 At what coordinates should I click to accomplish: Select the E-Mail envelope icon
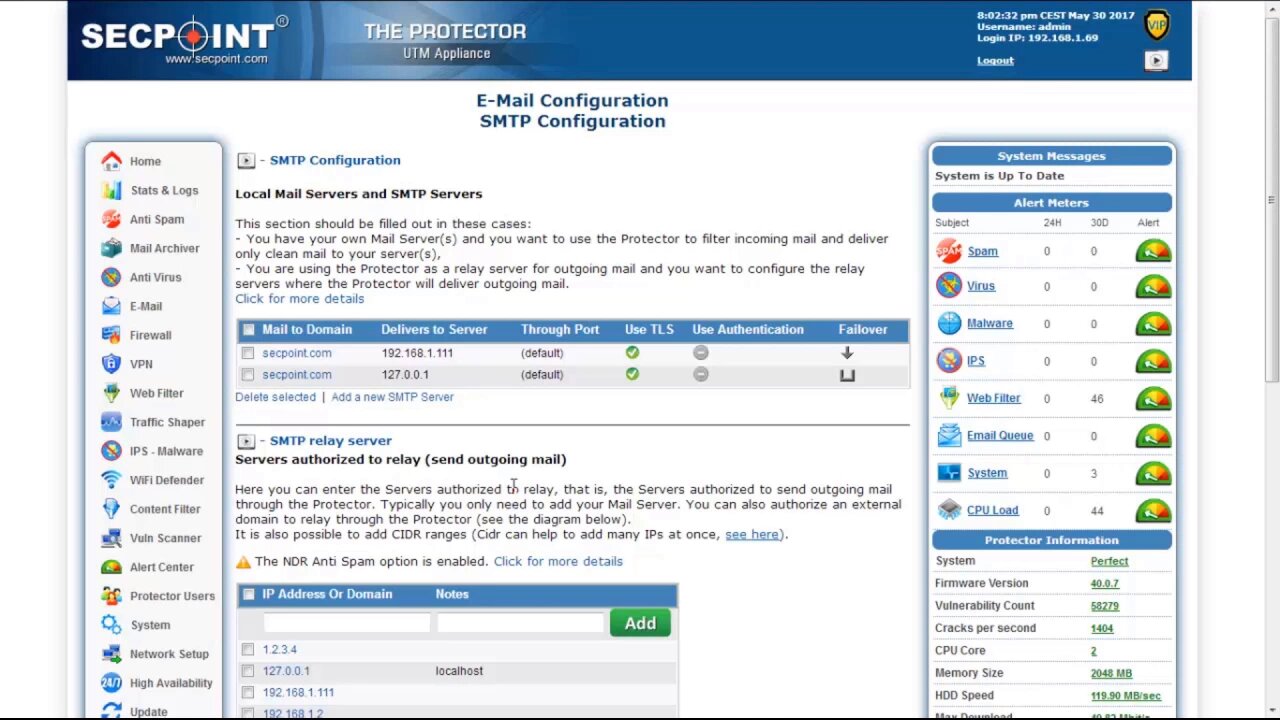[x=111, y=306]
